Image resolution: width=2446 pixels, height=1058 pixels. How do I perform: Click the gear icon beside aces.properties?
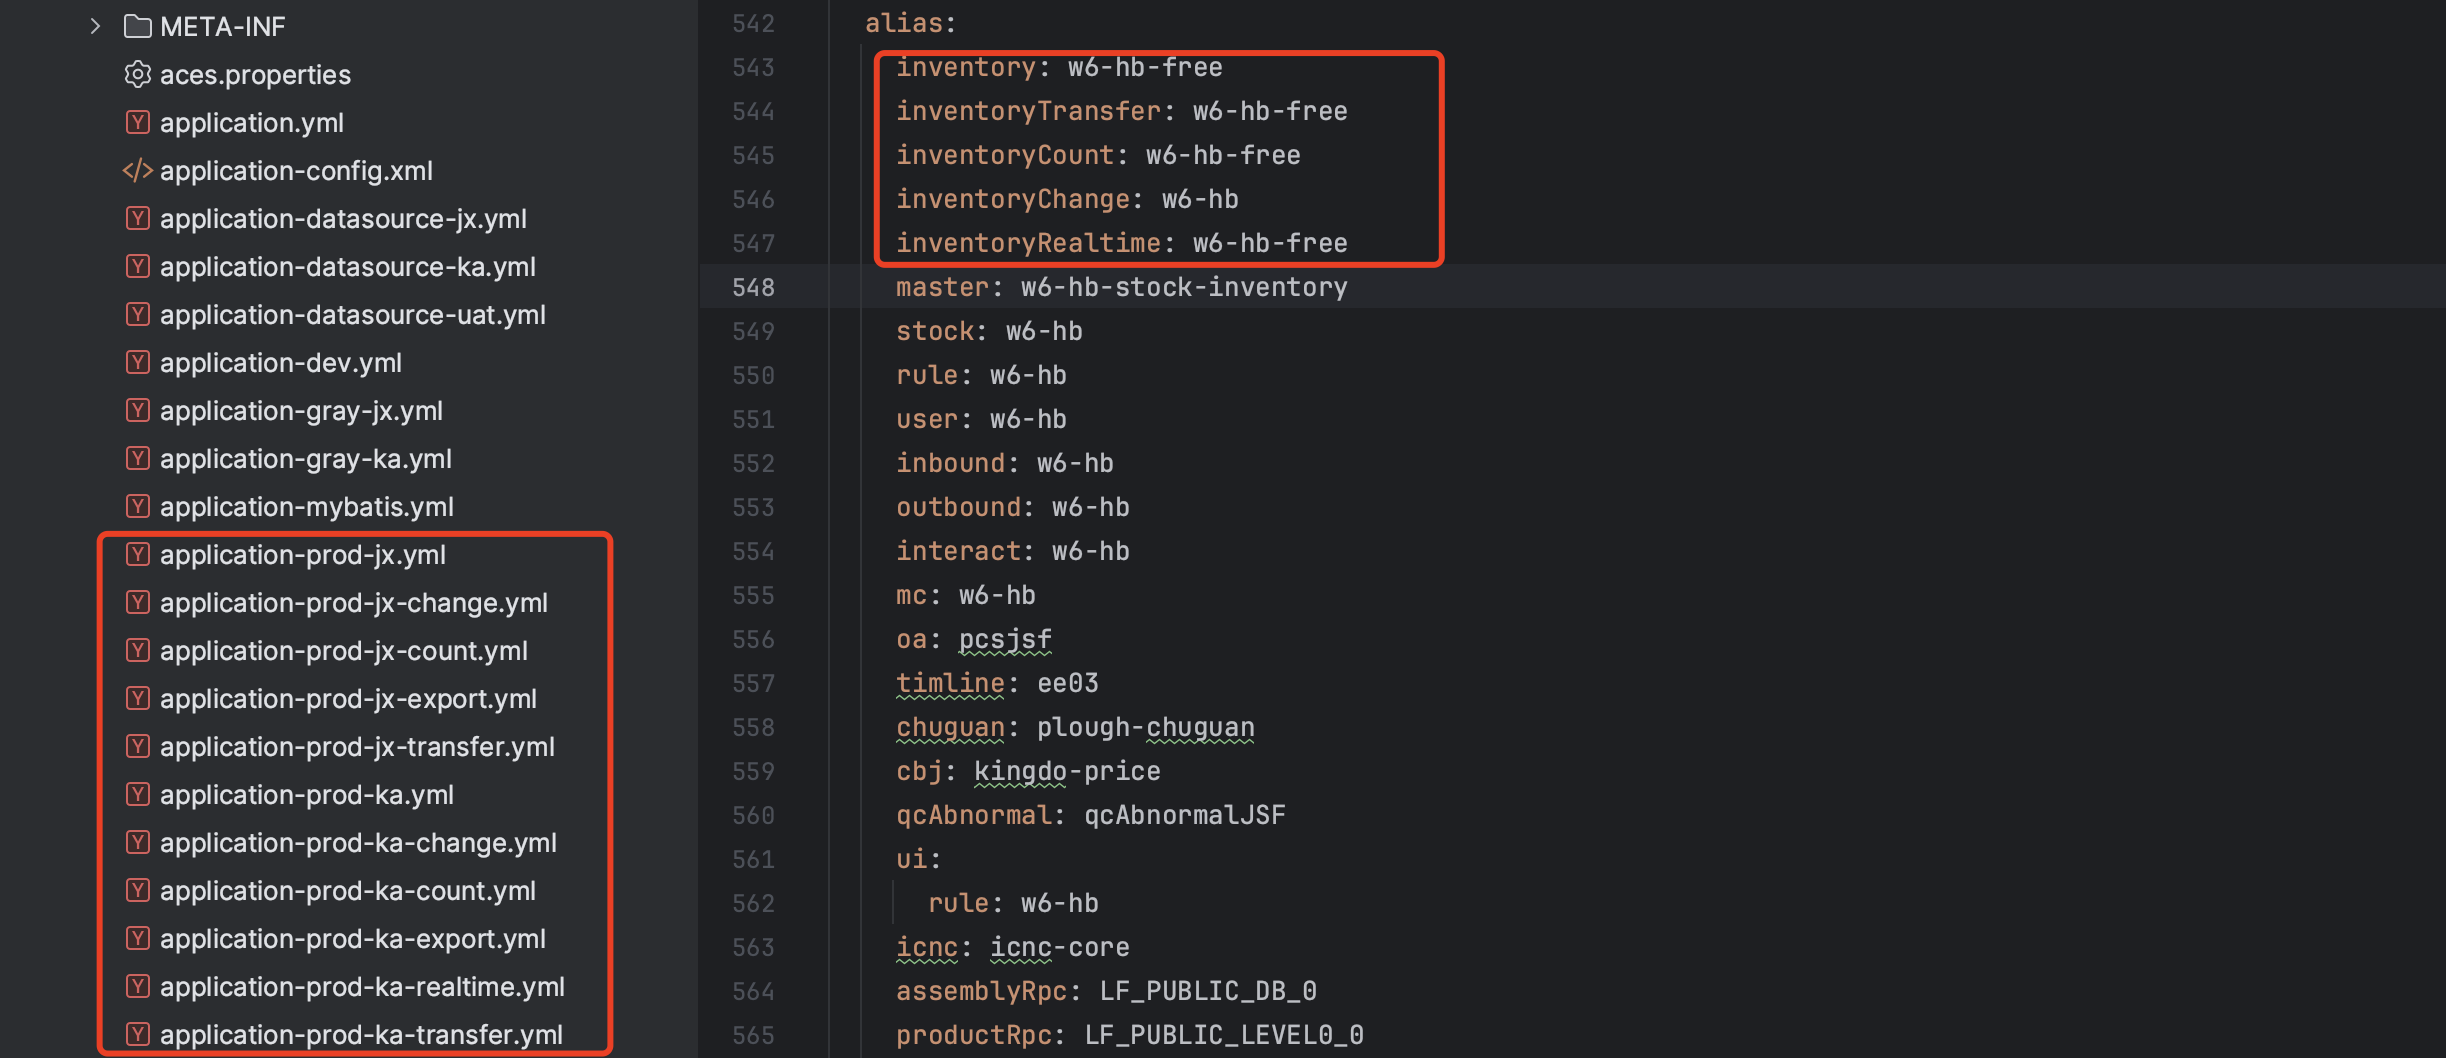click(137, 75)
